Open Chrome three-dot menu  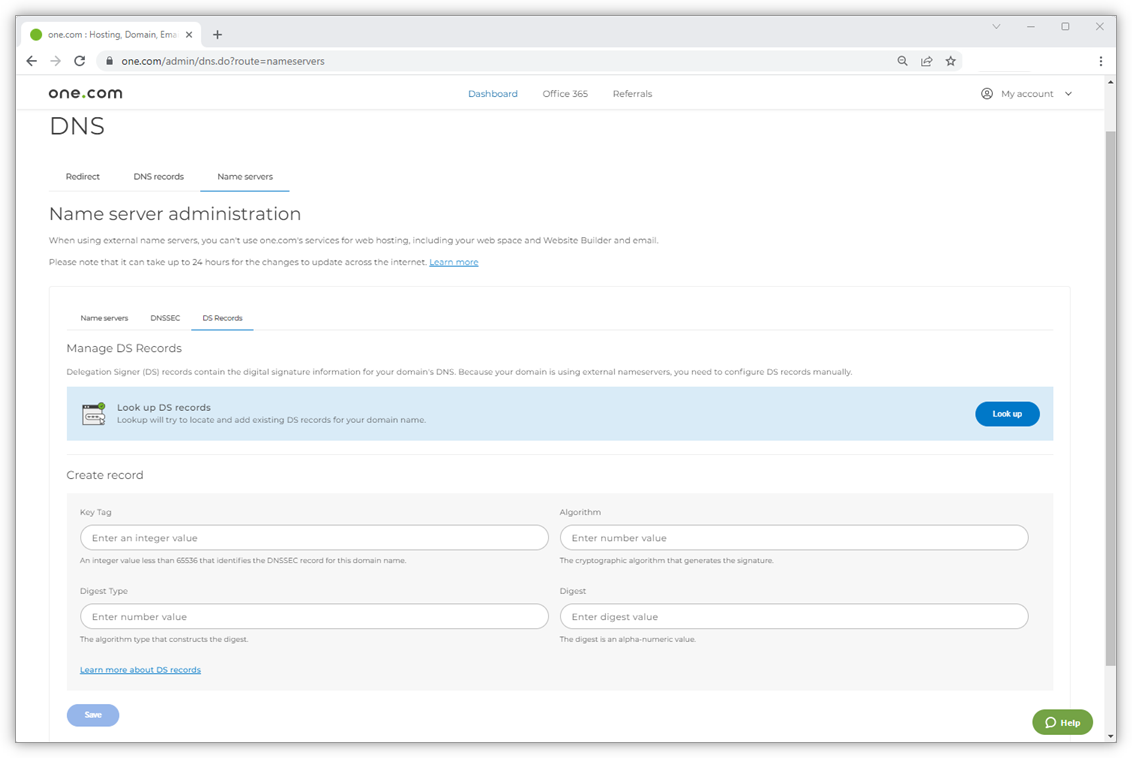tap(1101, 61)
